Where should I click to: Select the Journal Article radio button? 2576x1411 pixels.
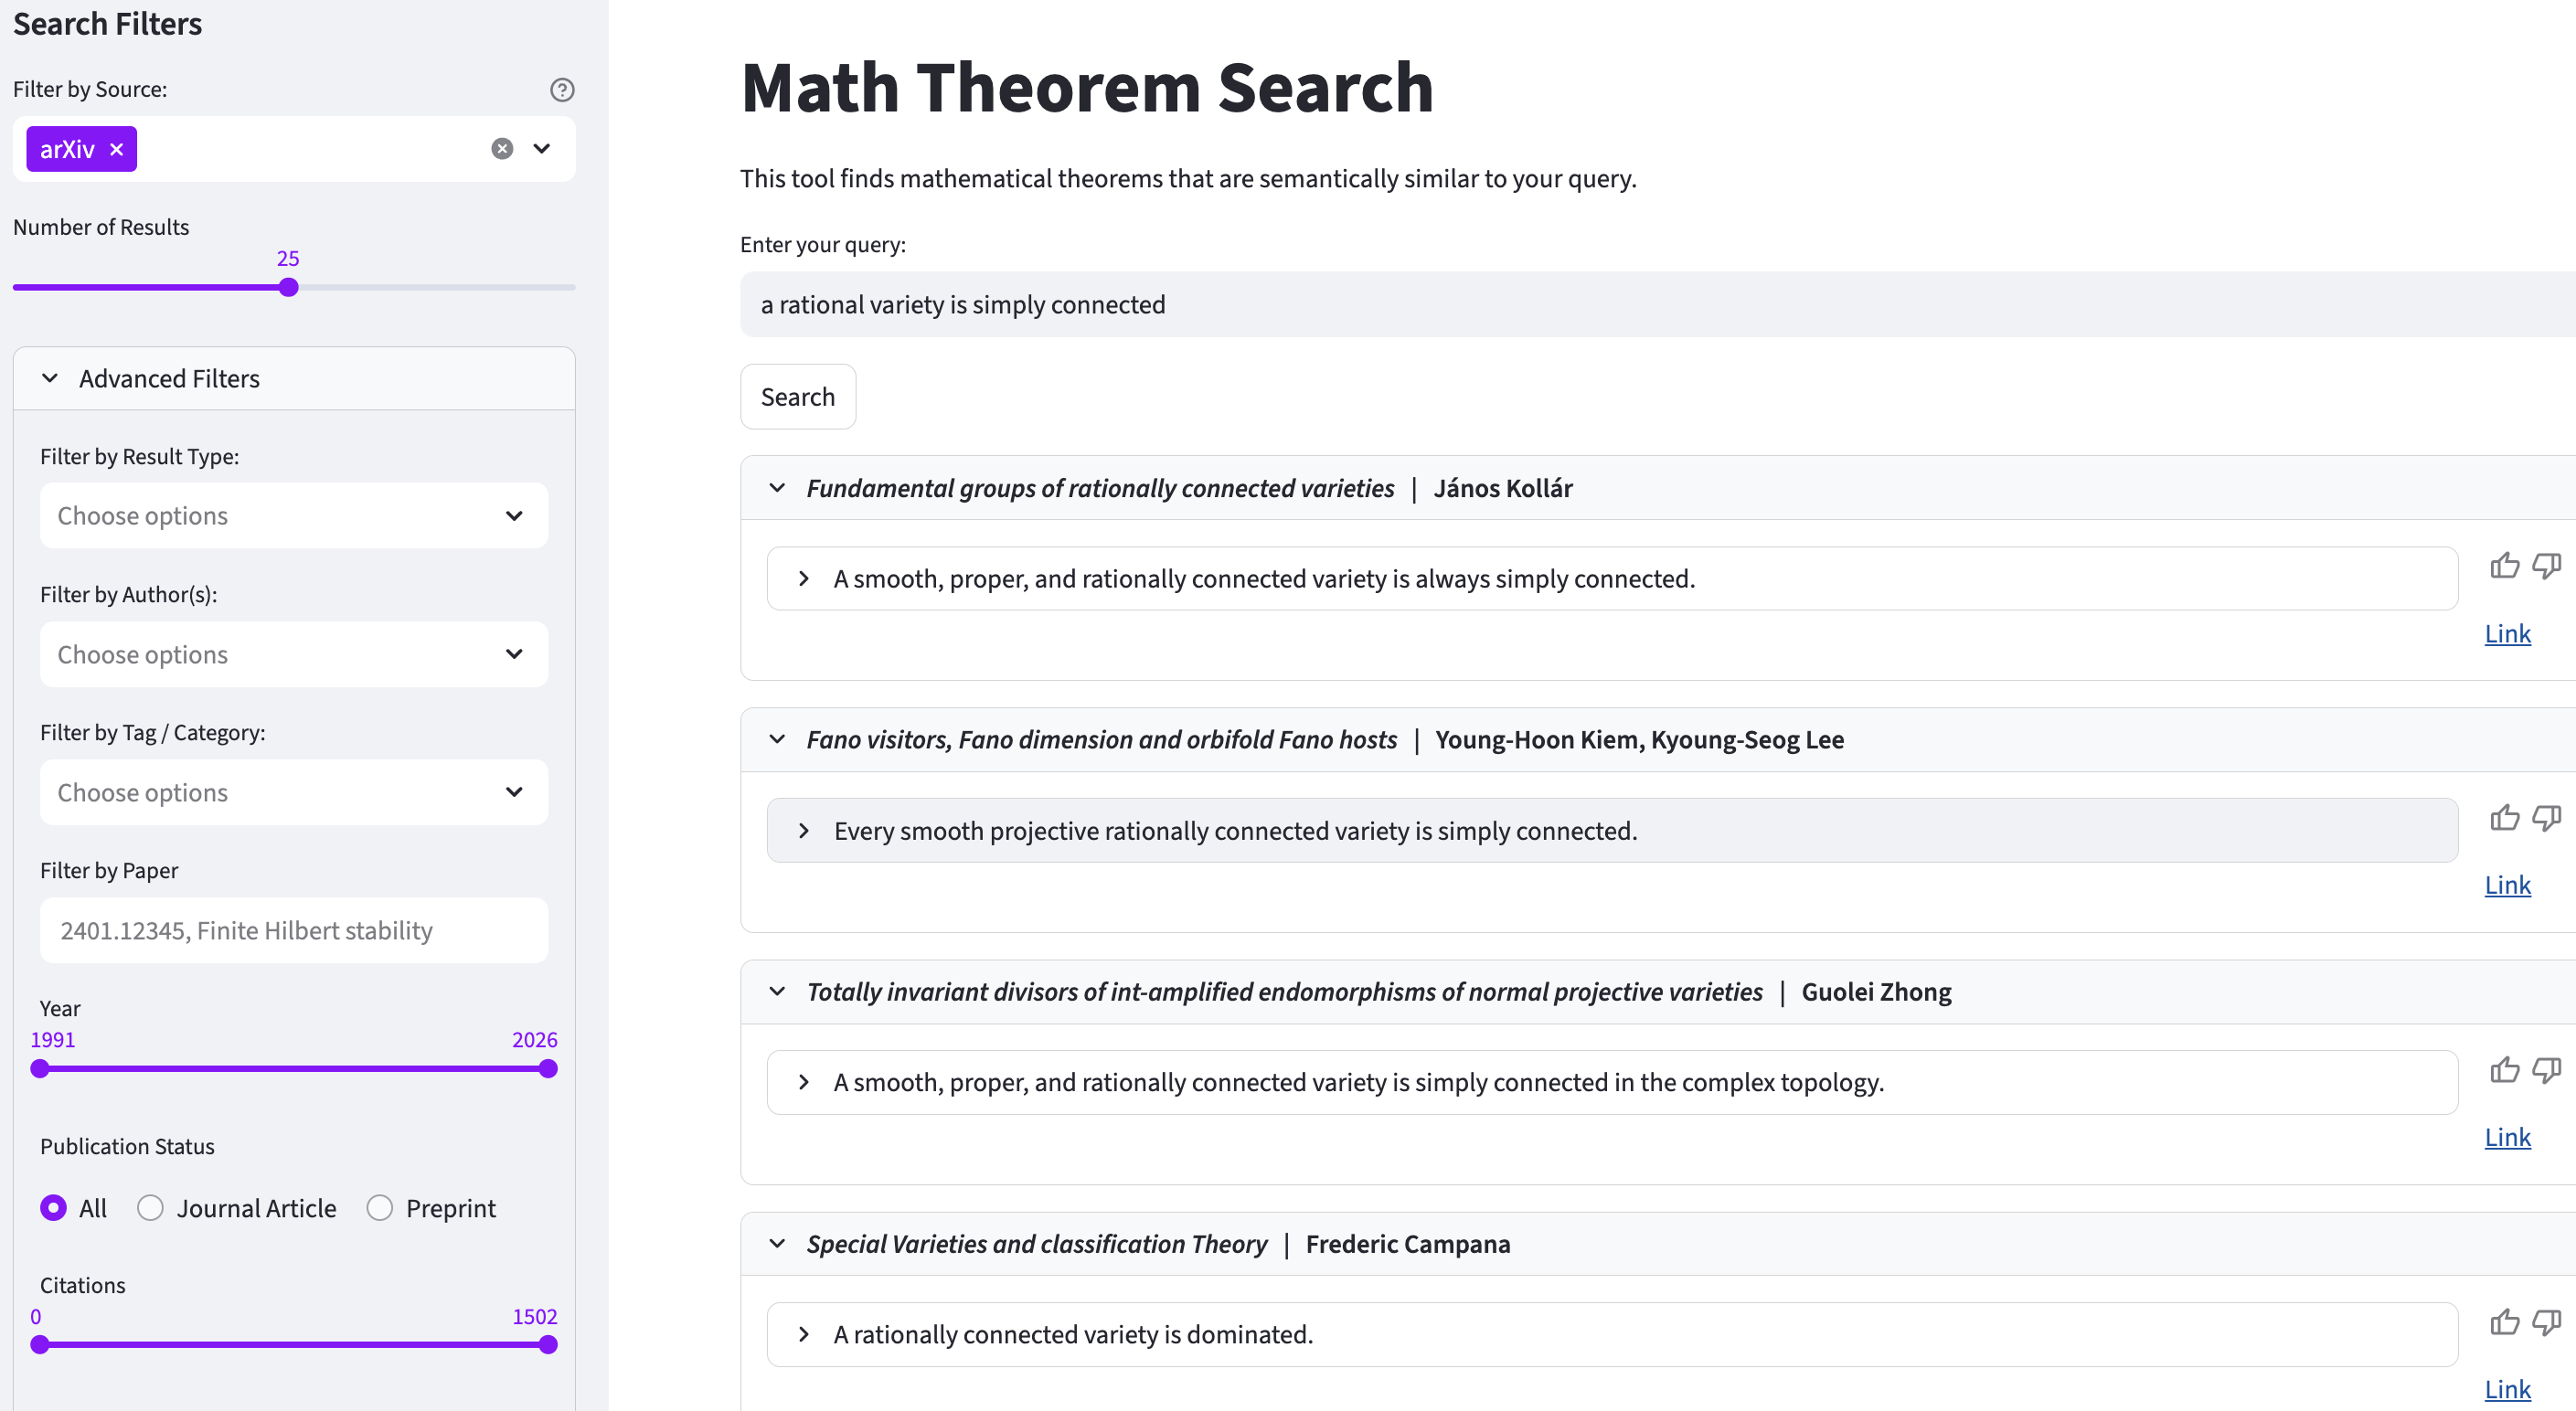(x=151, y=1208)
